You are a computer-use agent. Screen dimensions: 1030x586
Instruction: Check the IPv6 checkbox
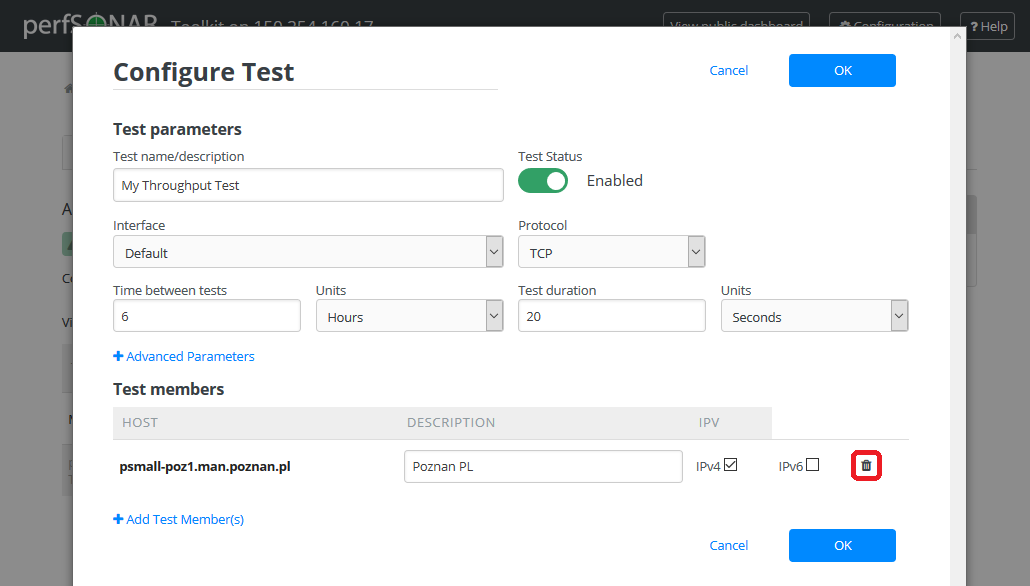coord(813,464)
